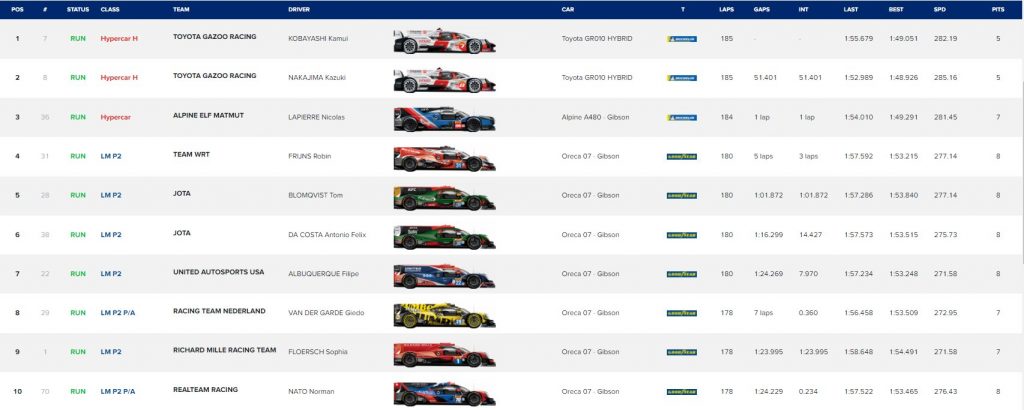This screenshot has height=410, width=1024.
Task: Sort by BEST column header
Action: pyautogui.click(x=896, y=10)
